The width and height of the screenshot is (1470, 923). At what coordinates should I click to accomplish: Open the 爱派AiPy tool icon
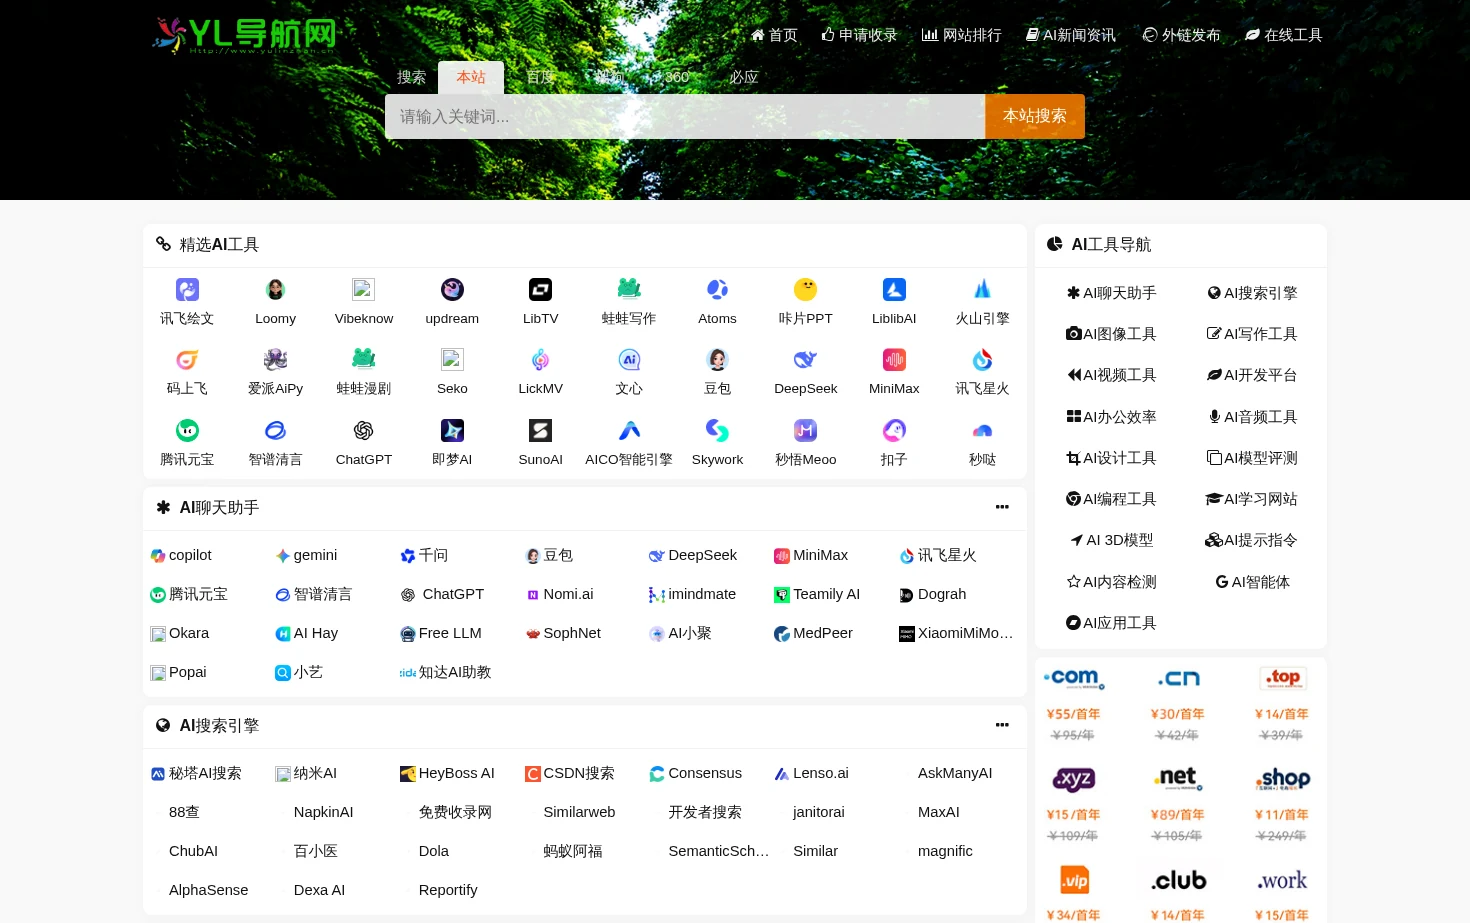pos(275,360)
